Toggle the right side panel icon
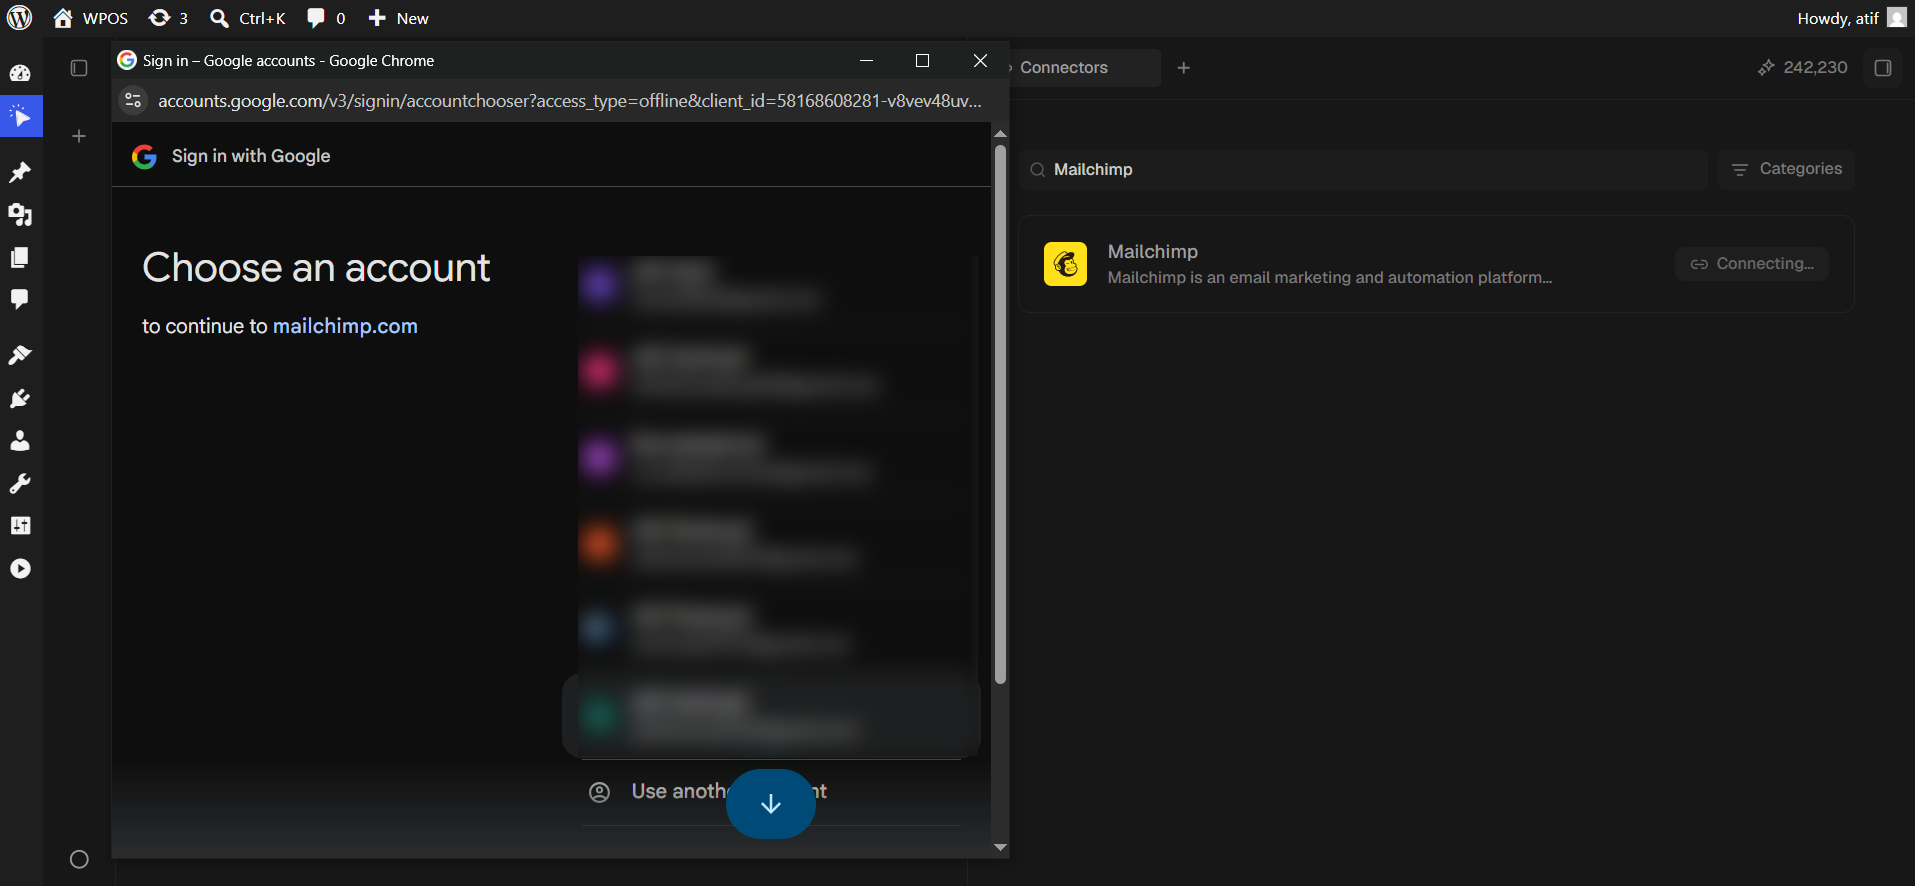Screen dimensions: 1915x886 click(1883, 68)
